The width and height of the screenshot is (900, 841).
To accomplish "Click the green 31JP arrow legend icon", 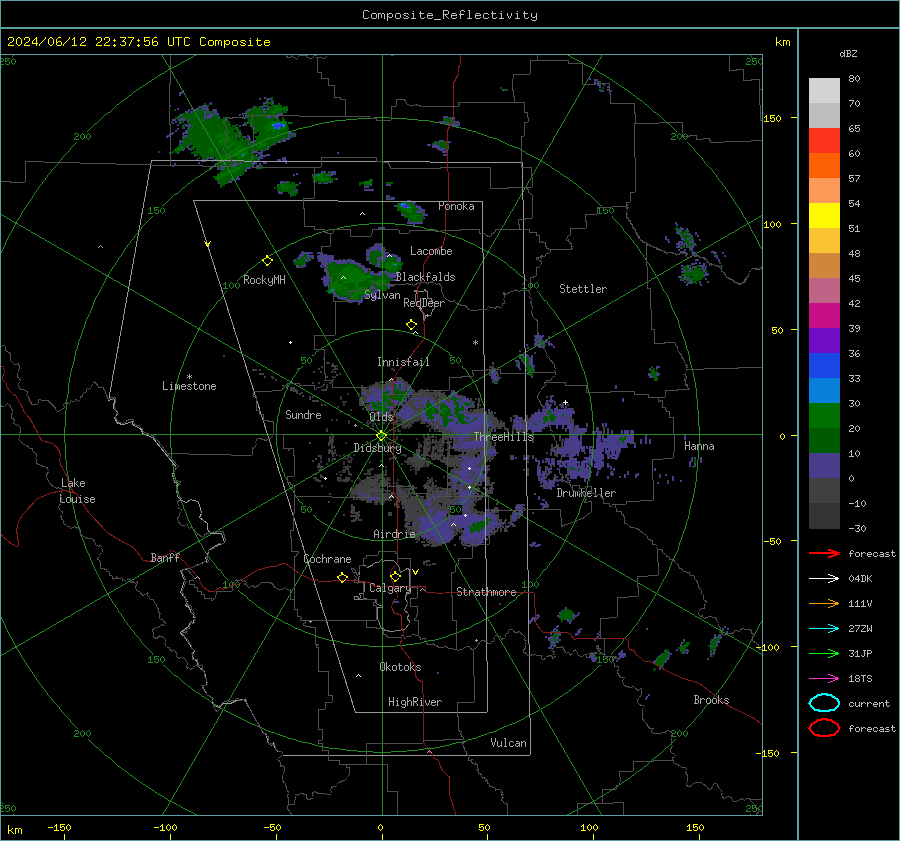I will point(824,653).
